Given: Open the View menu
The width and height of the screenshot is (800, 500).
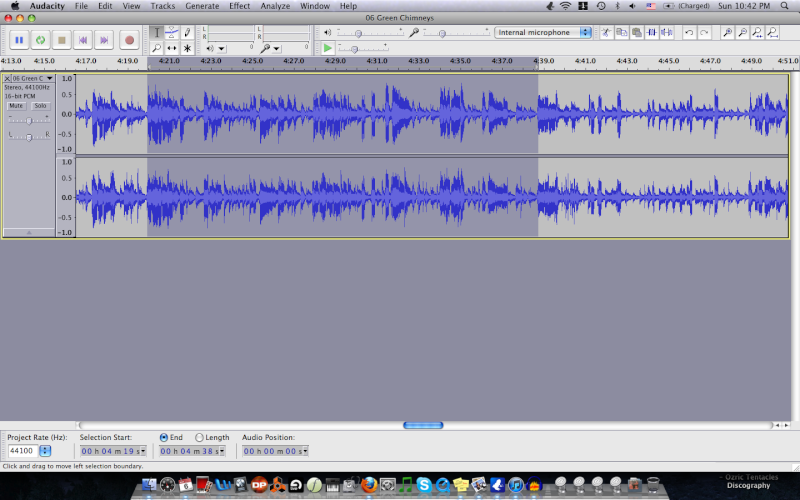Looking at the screenshot, I should pos(131,6).
